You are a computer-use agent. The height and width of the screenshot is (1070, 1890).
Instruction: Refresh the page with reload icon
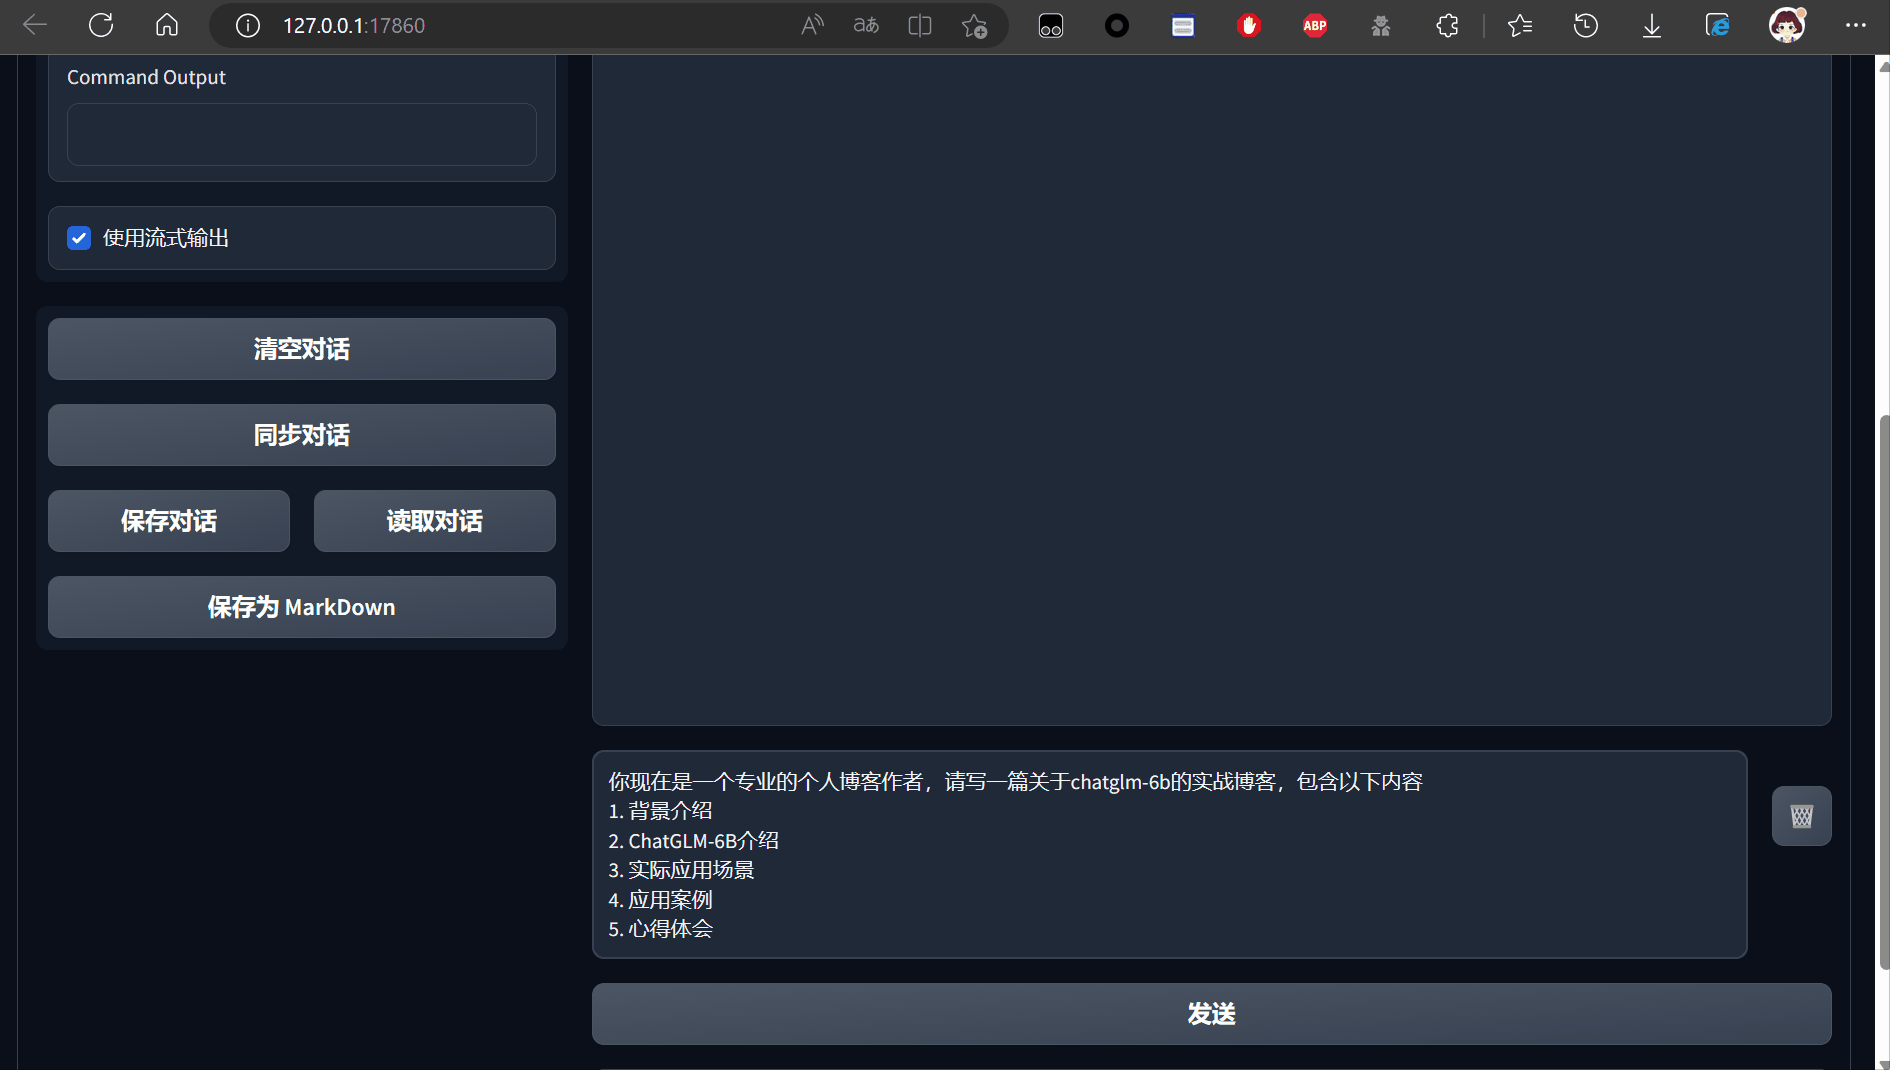[x=101, y=25]
